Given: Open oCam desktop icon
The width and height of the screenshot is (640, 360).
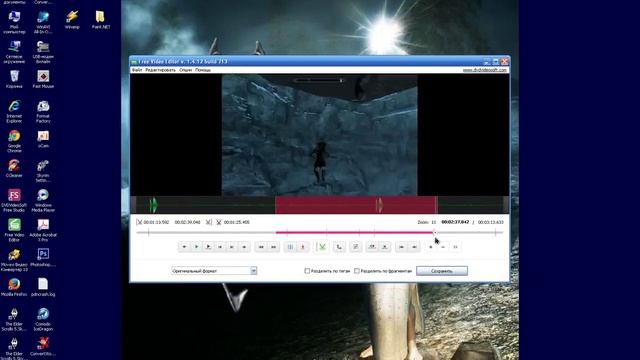Looking at the screenshot, I should (43, 139).
